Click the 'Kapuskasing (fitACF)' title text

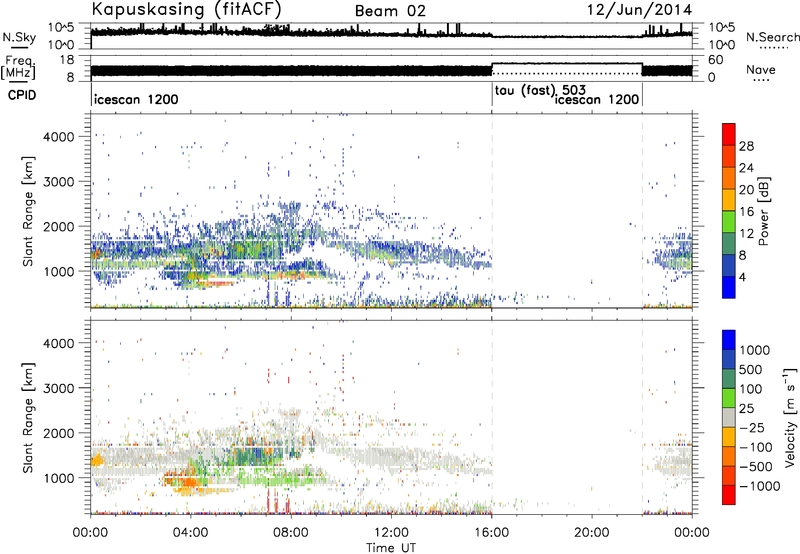186,10
